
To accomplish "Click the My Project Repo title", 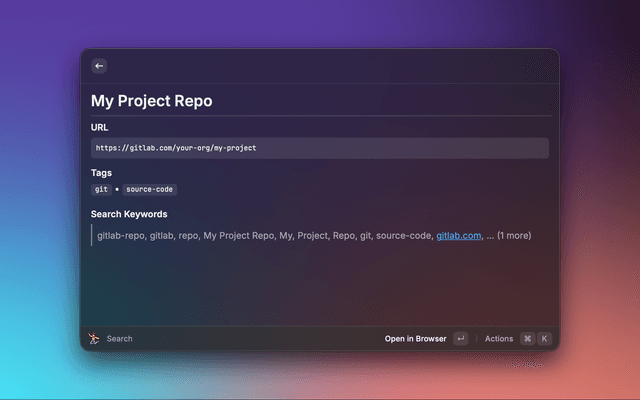I will pos(151,101).
